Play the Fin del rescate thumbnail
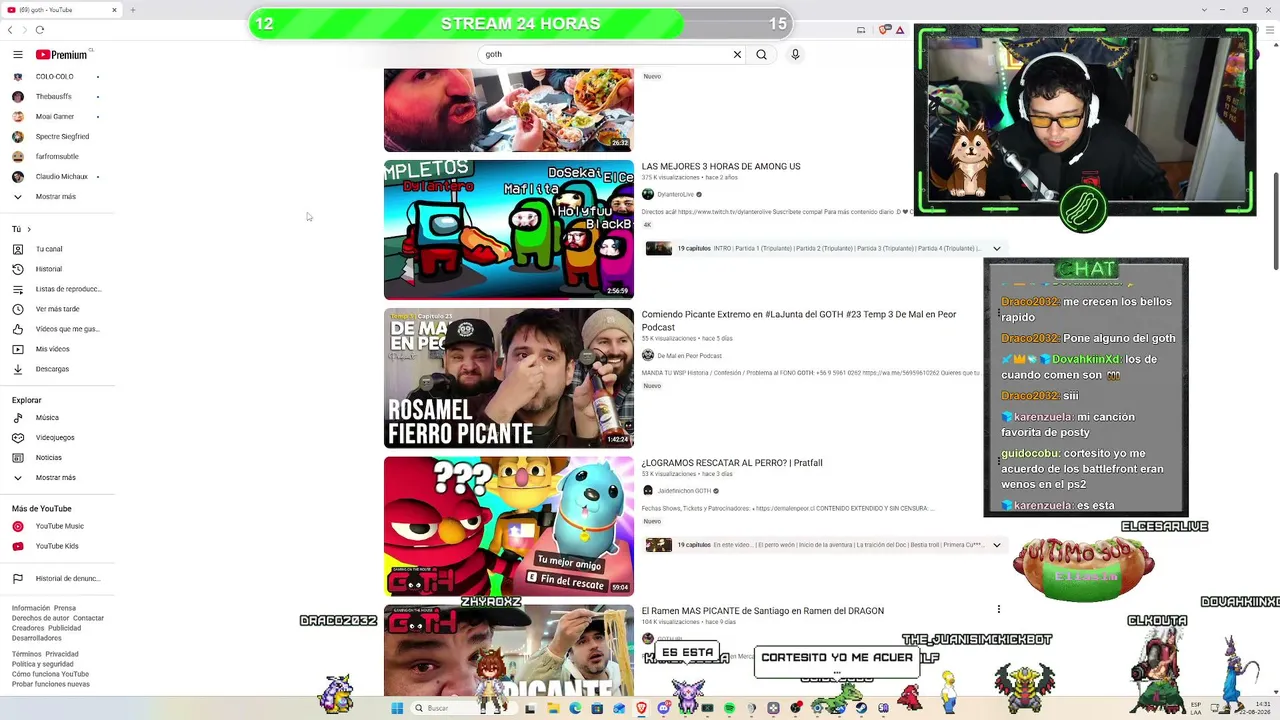Screen dimensions: 1280x720 point(509,526)
